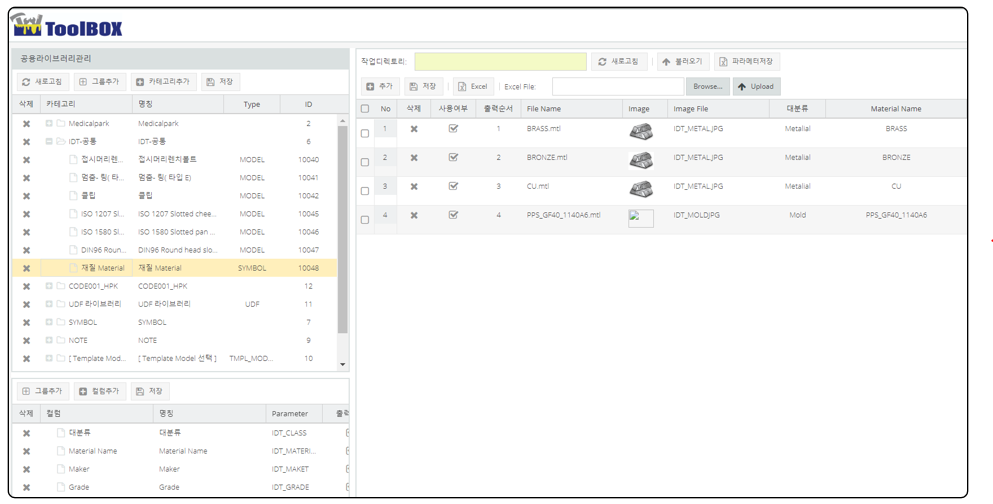Click the Type column header in category tree
The height and width of the screenshot is (504, 993).
(x=252, y=104)
